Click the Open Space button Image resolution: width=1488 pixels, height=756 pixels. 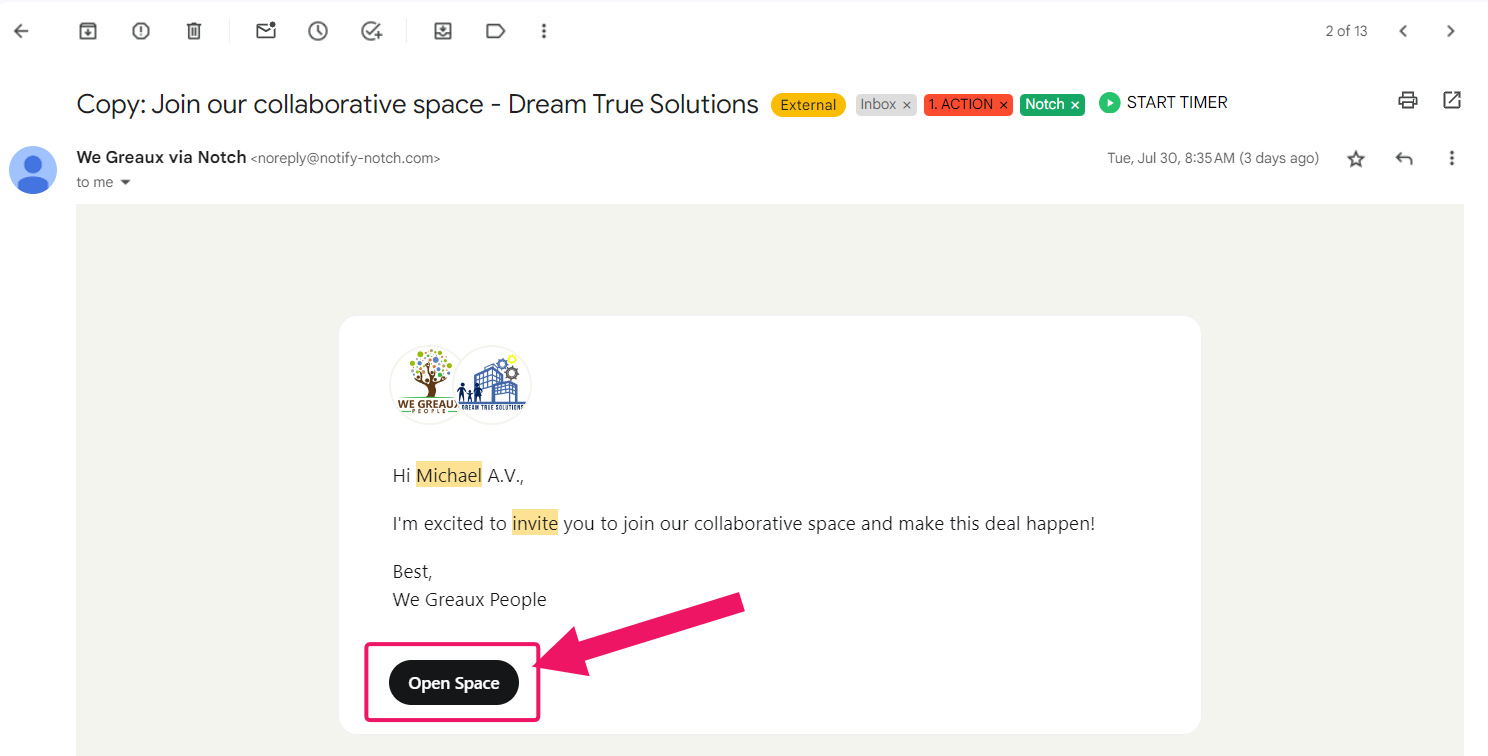coord(454,683)
